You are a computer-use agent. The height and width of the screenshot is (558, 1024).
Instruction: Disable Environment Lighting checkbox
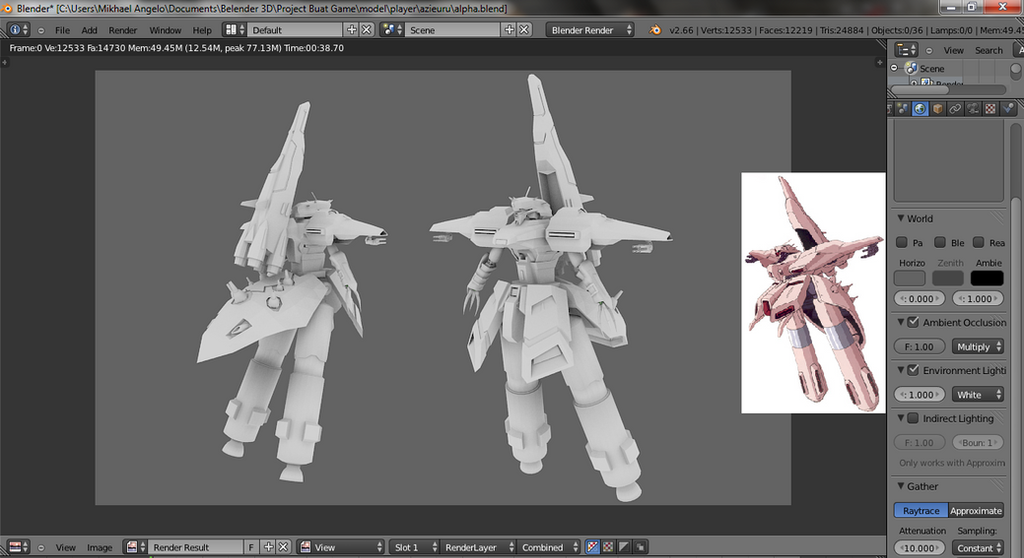[x=913, y=370]
